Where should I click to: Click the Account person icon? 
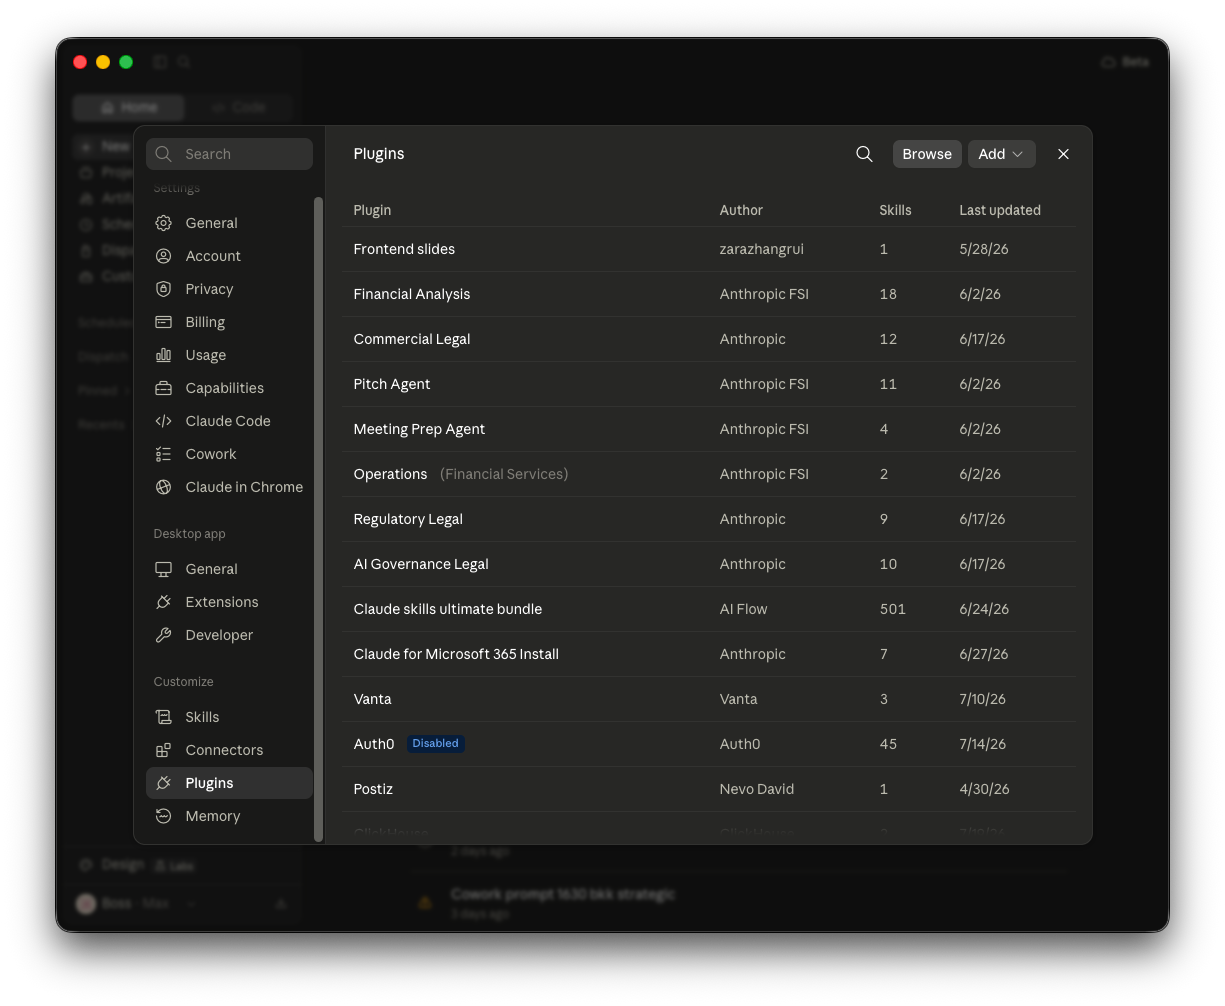click(x=164, y=256)
